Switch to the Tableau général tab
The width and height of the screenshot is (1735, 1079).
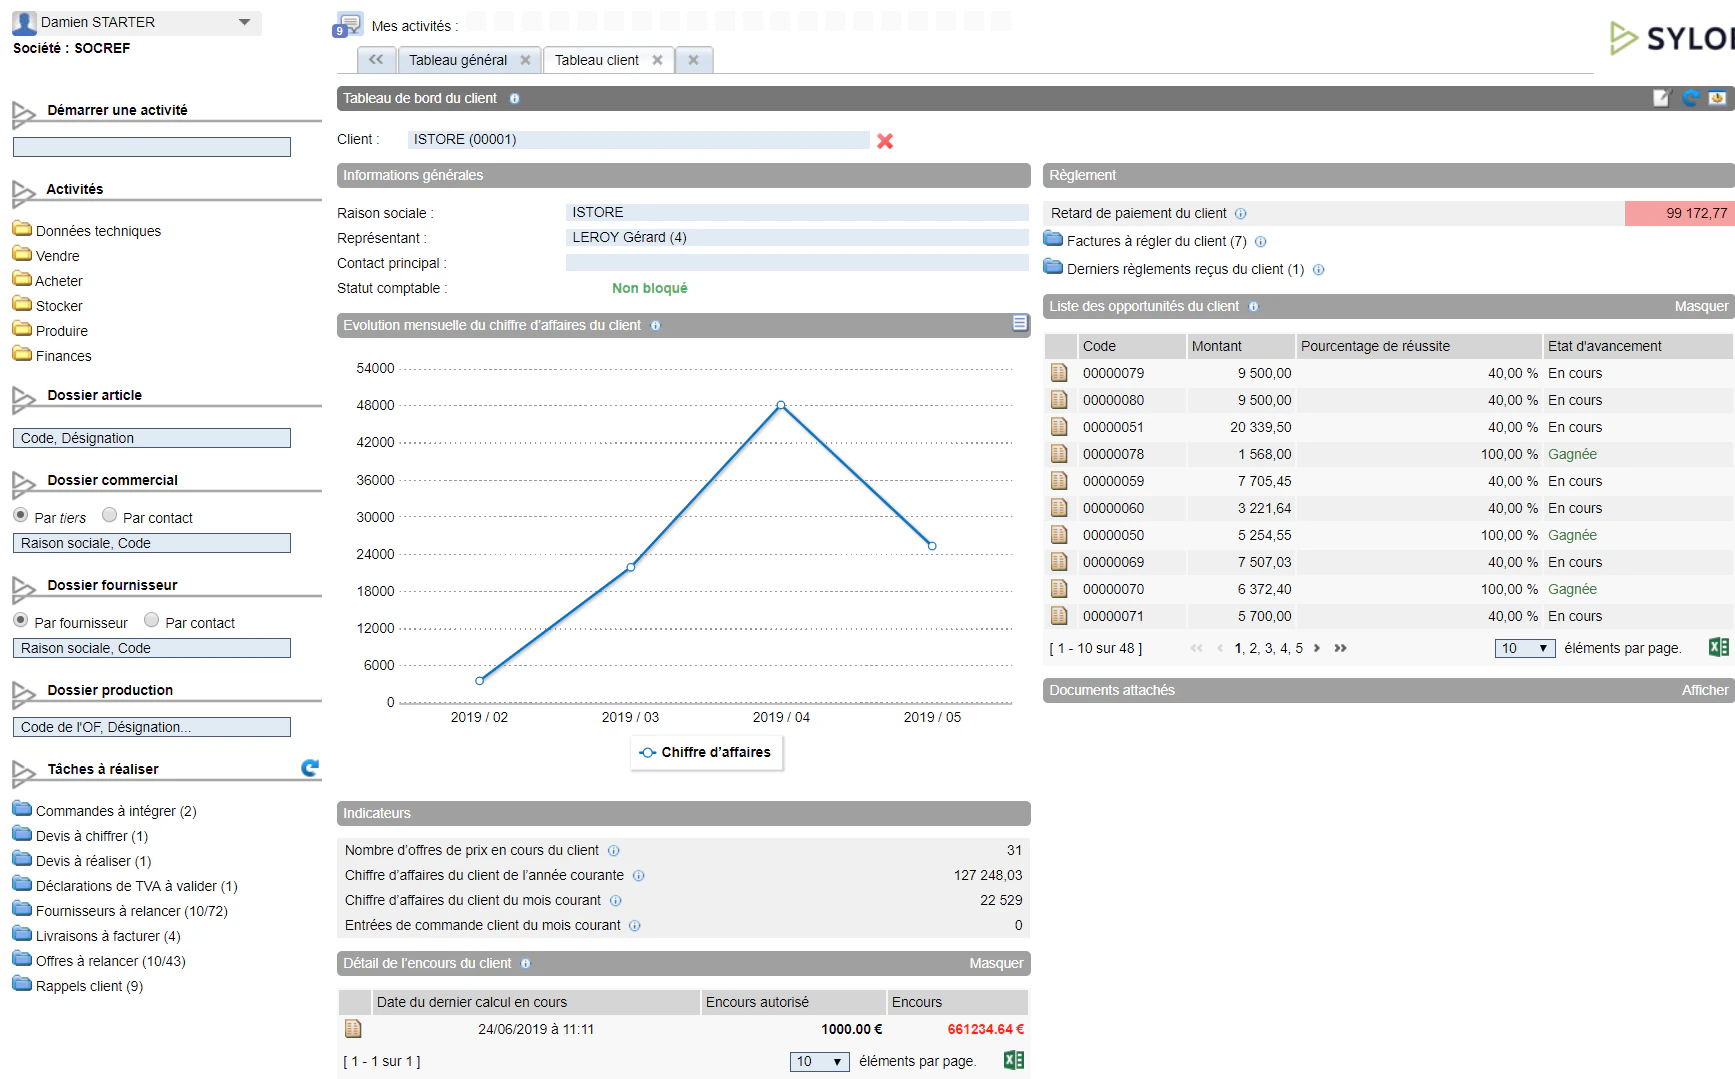(458, 60)
